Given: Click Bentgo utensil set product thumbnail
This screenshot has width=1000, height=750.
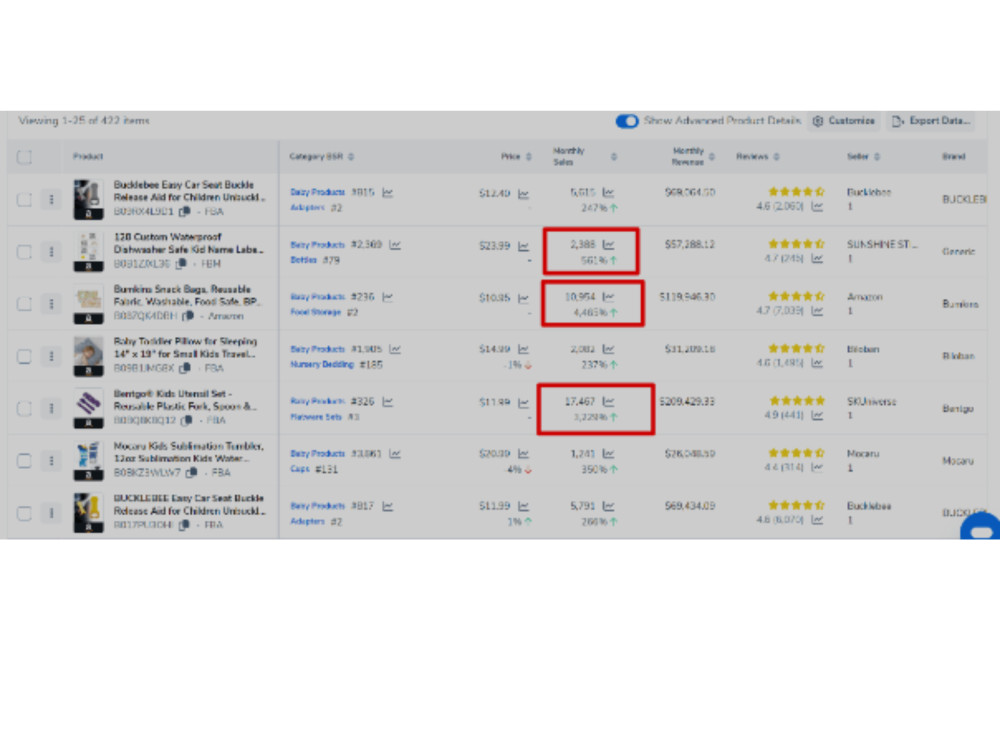Looking at the screenshot, I should [88, 409].
